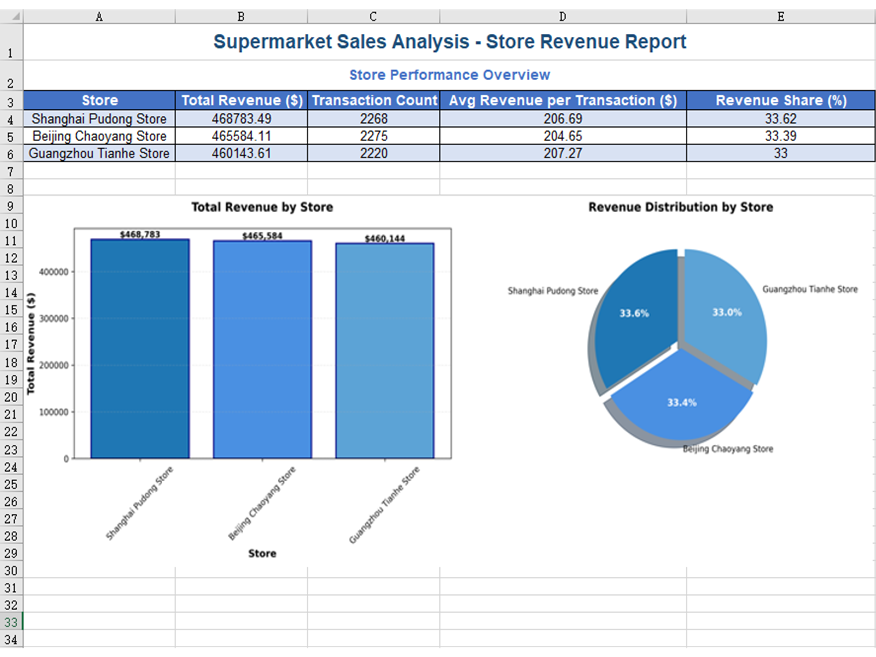Click the title Supermarket Sales Analysis - Store Revenue Report
Viewport: 876px width, 657px height.
448,41
